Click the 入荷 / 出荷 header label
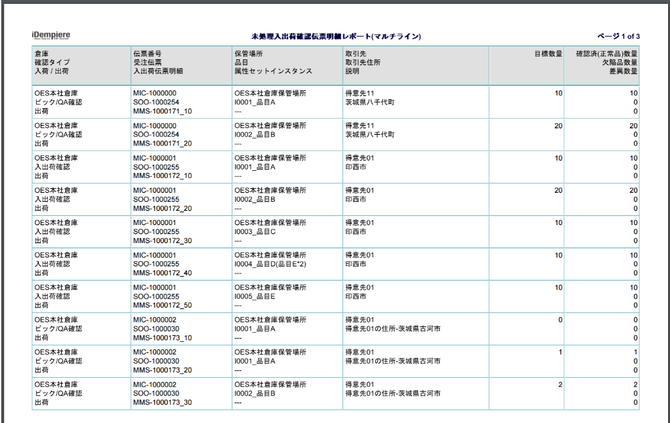 tap(51, 71)
